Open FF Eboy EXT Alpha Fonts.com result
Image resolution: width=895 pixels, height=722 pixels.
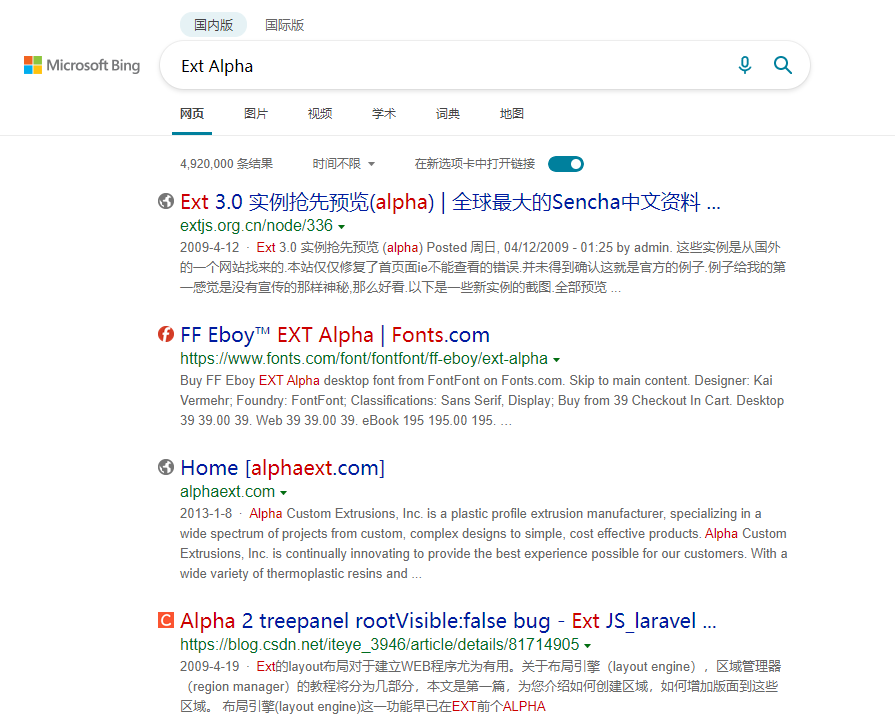coord(335,334)
